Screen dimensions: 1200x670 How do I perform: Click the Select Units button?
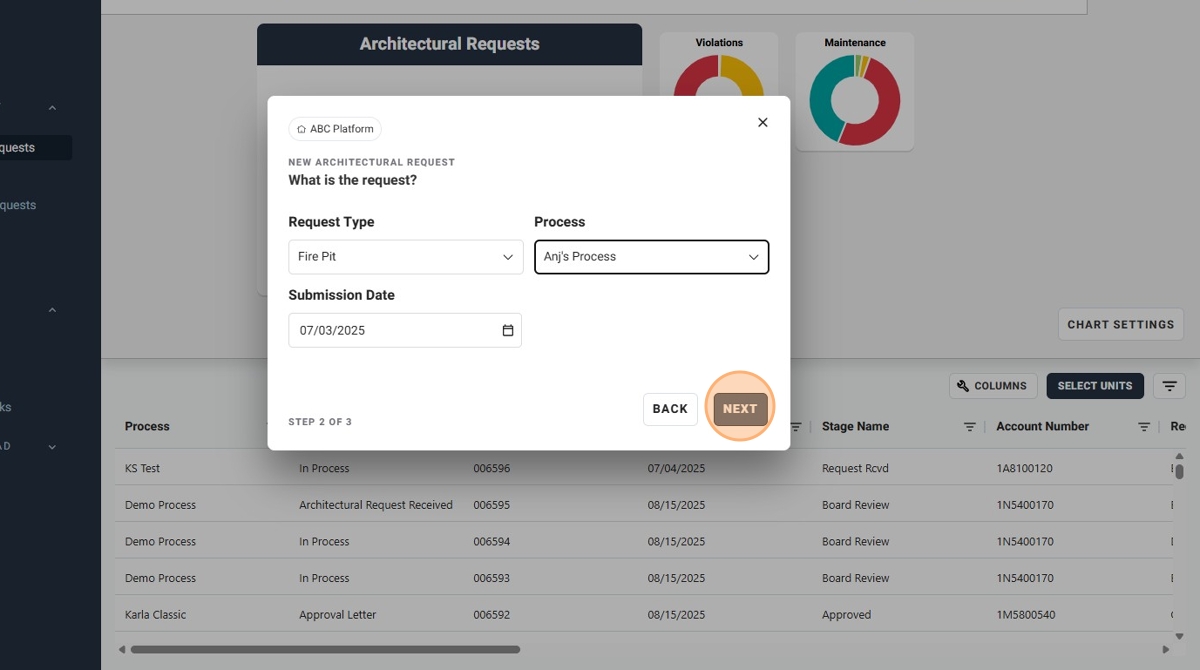pos(1095,386)
